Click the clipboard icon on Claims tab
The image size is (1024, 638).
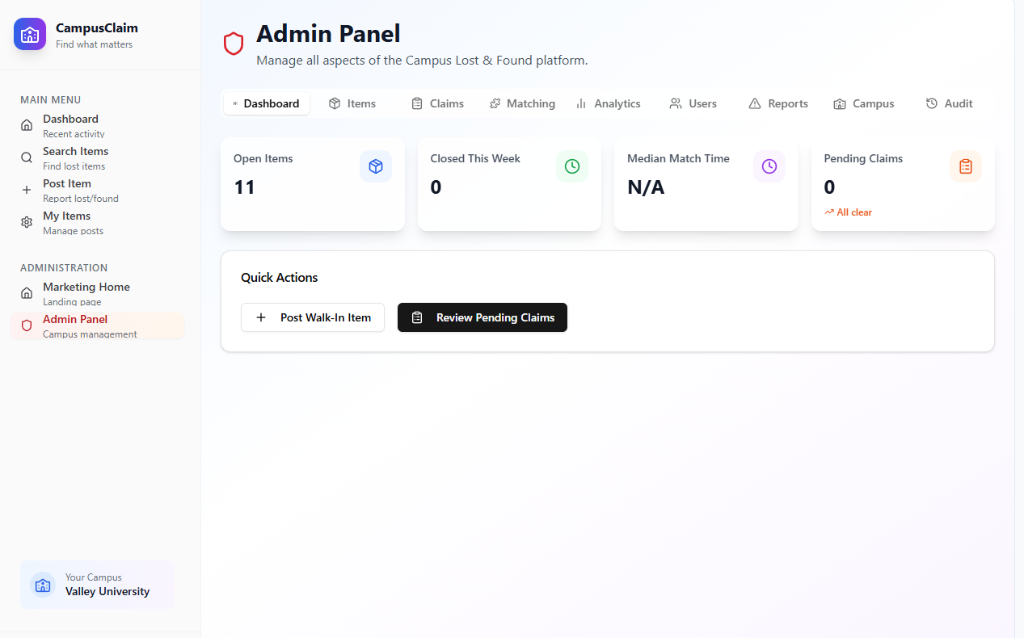click(417, 103)
